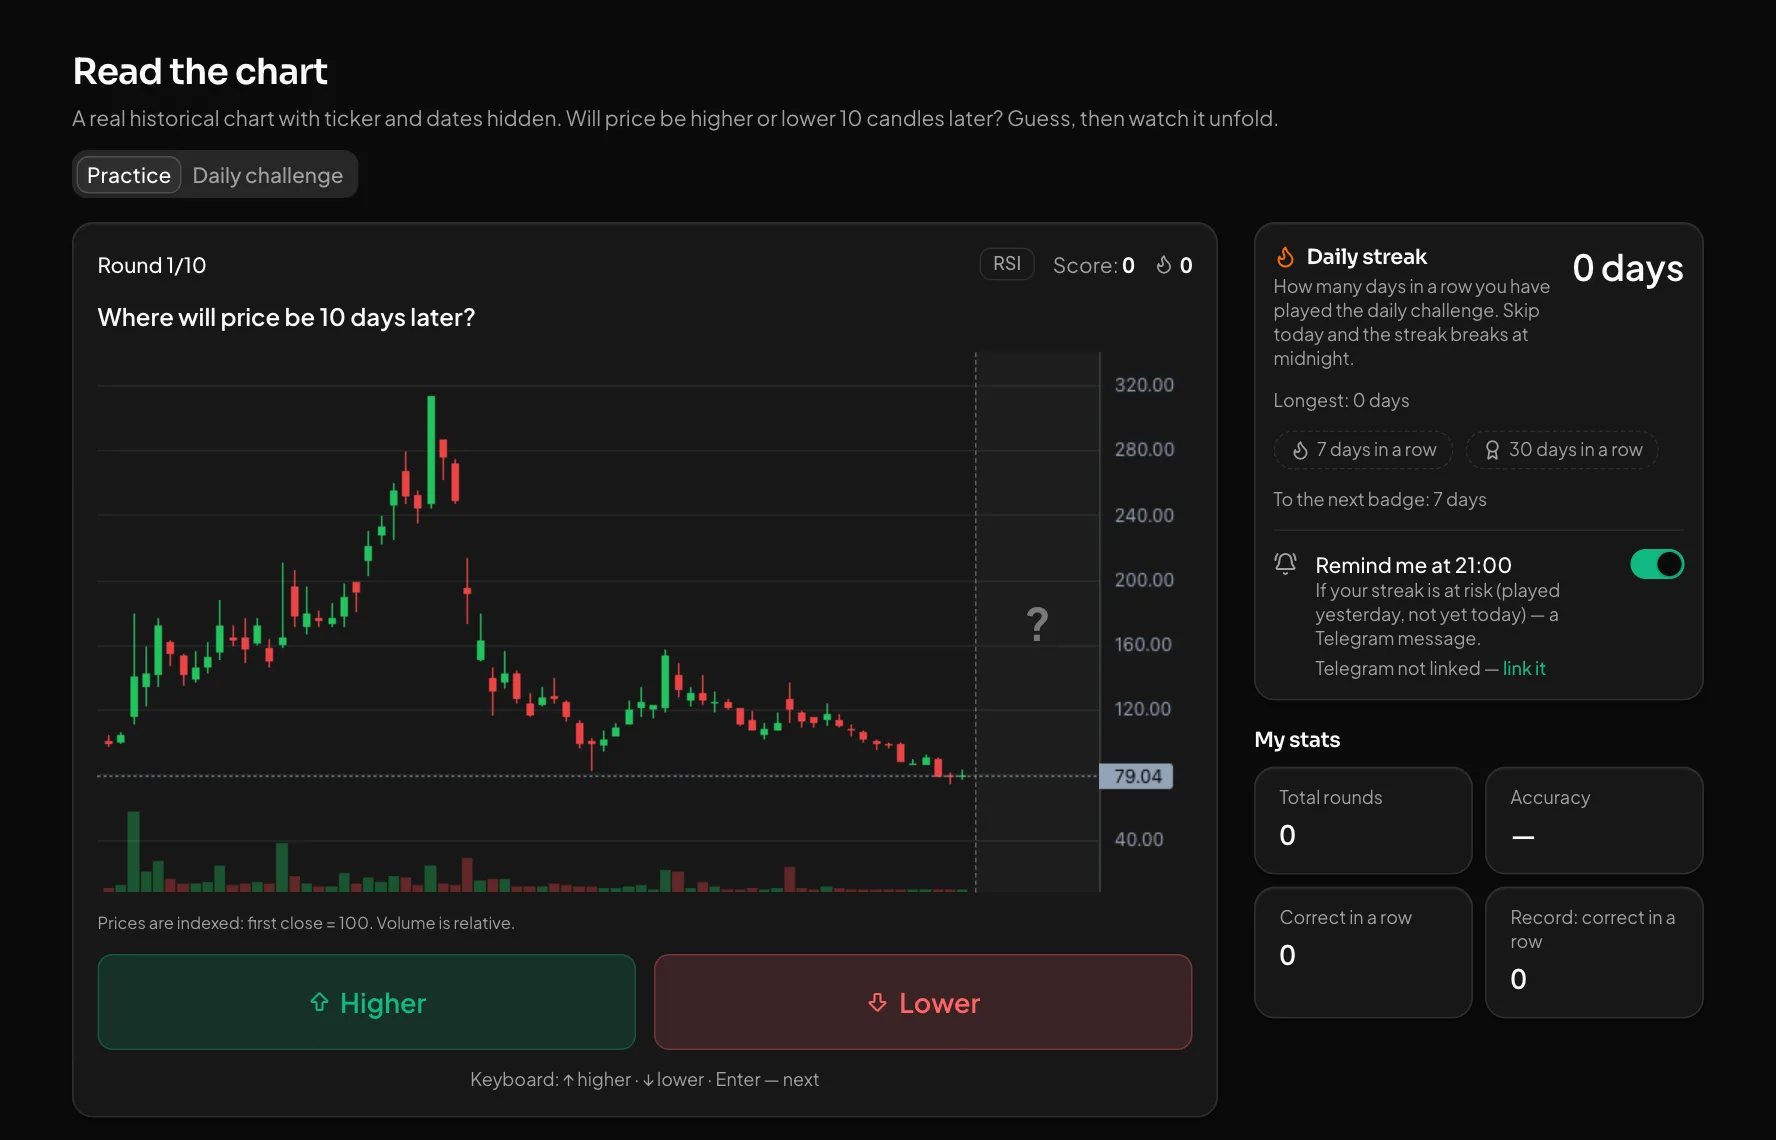
Task: Click the Daily streak flame icon
Action: pos(1286,257)
